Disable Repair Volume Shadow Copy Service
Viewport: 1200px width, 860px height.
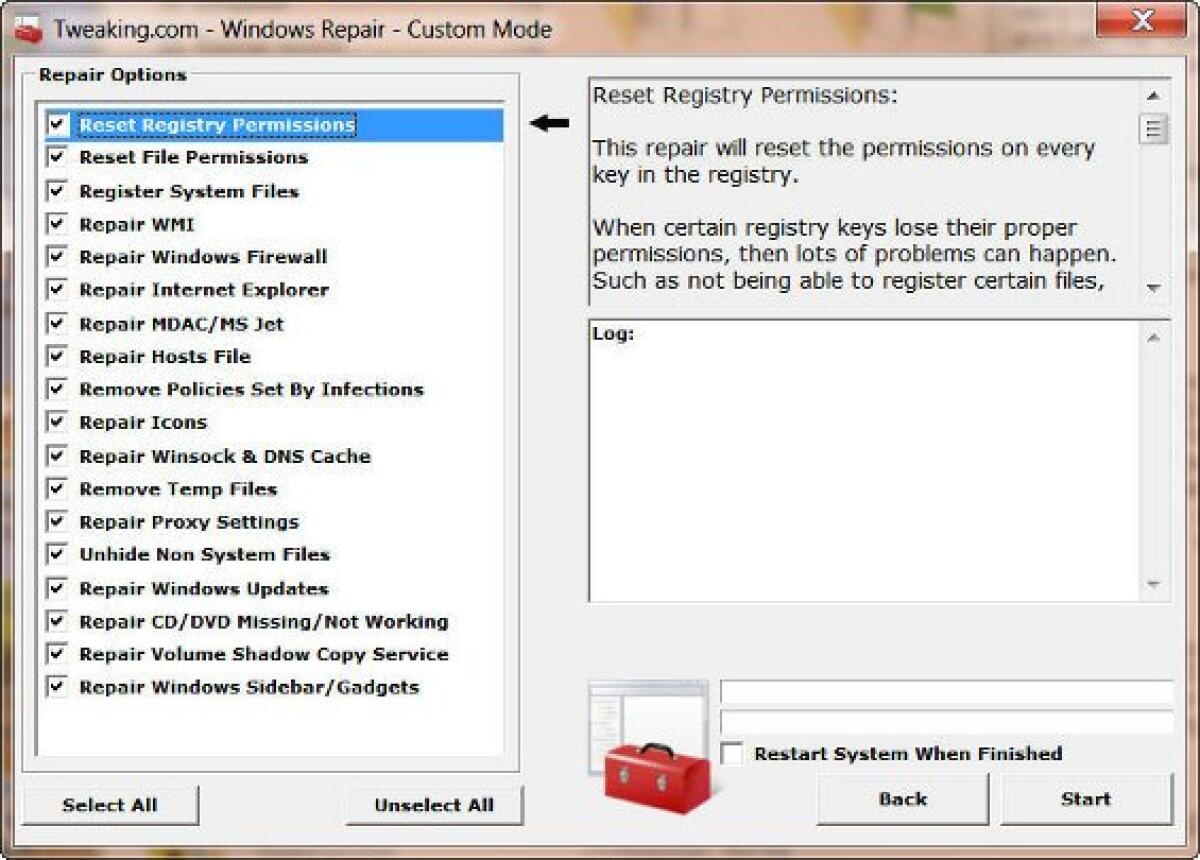point(58,653)
